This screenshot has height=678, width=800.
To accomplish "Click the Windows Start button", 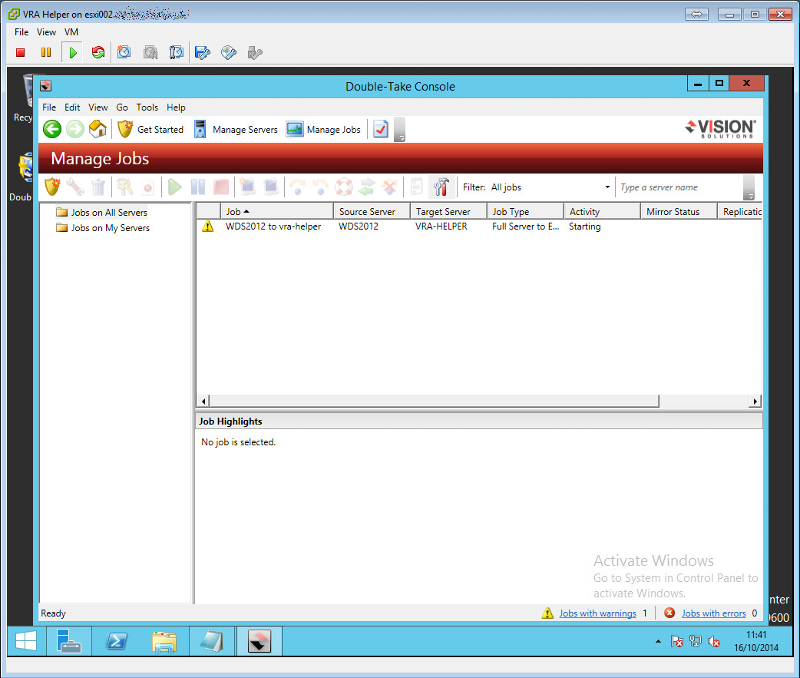I will (x=26, y=641).
